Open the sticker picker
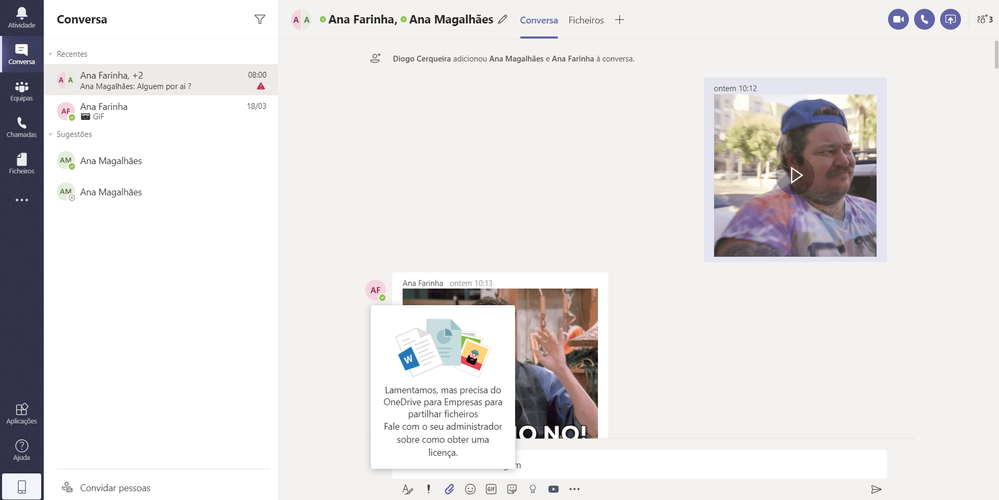Image resolution: width=999 pixels, height=500 pixels. tap(512, 489)
